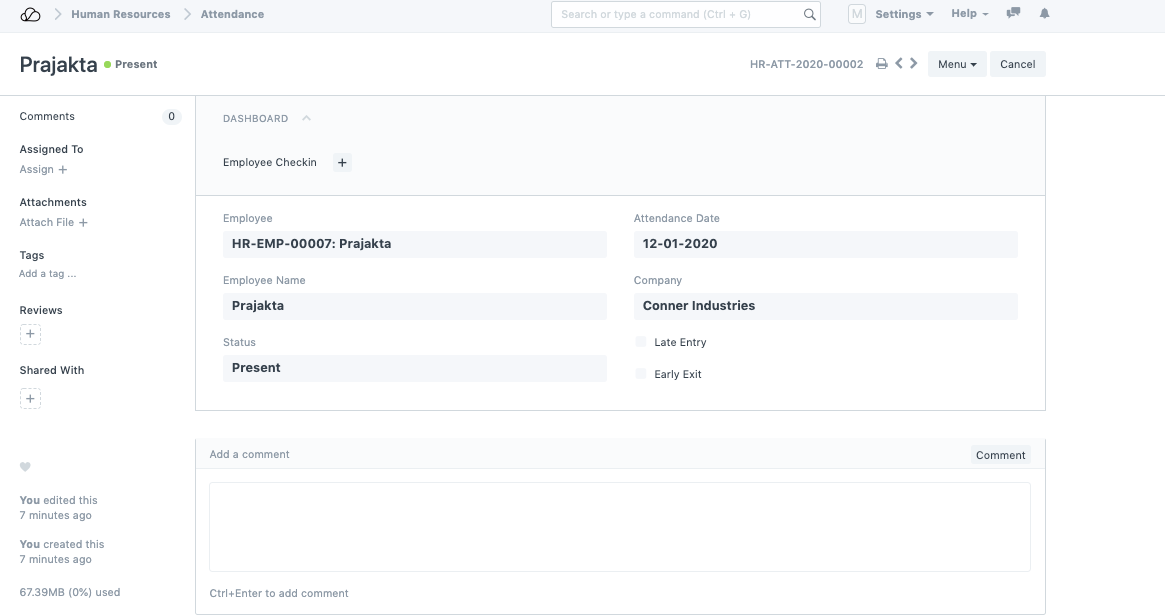This screenshot has height=615, width=1165.
Task: Submit using the Comment button
Action: (x=1000, y=455)
